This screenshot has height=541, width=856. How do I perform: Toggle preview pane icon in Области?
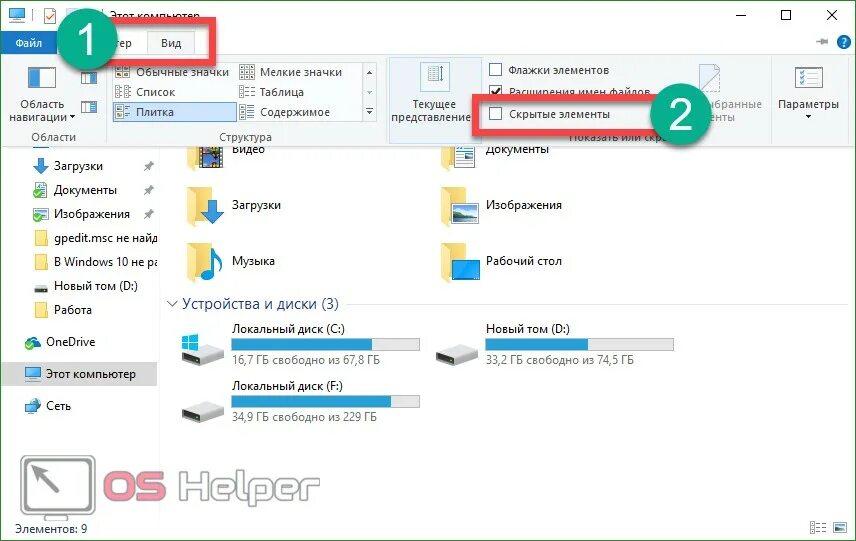[89, 78]
